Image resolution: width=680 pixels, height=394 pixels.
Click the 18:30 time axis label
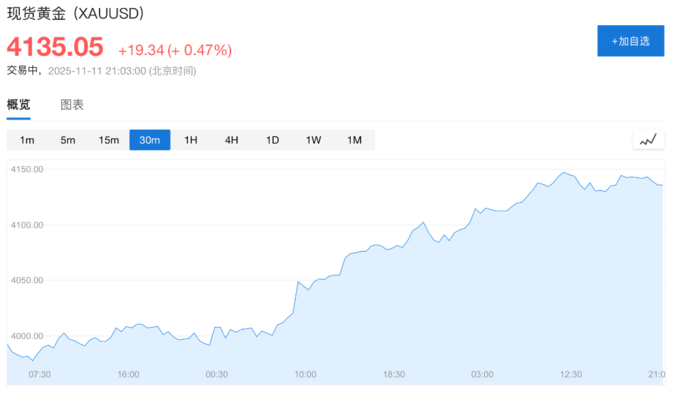(394, 374)
